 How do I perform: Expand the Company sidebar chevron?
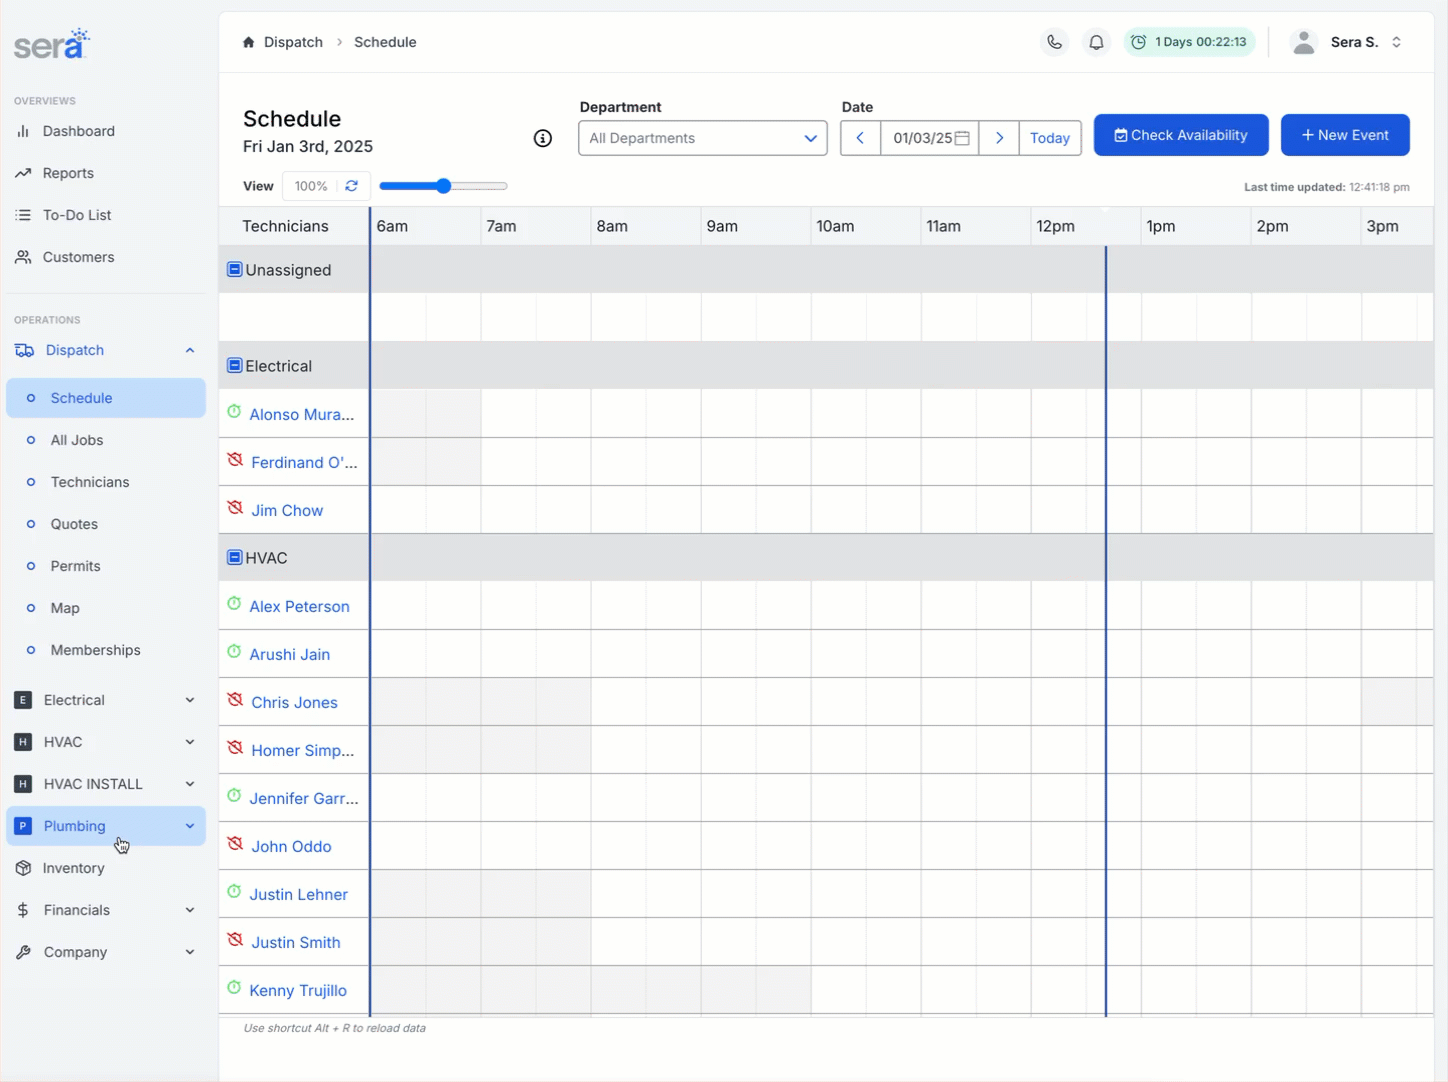(x=190, y=952)
